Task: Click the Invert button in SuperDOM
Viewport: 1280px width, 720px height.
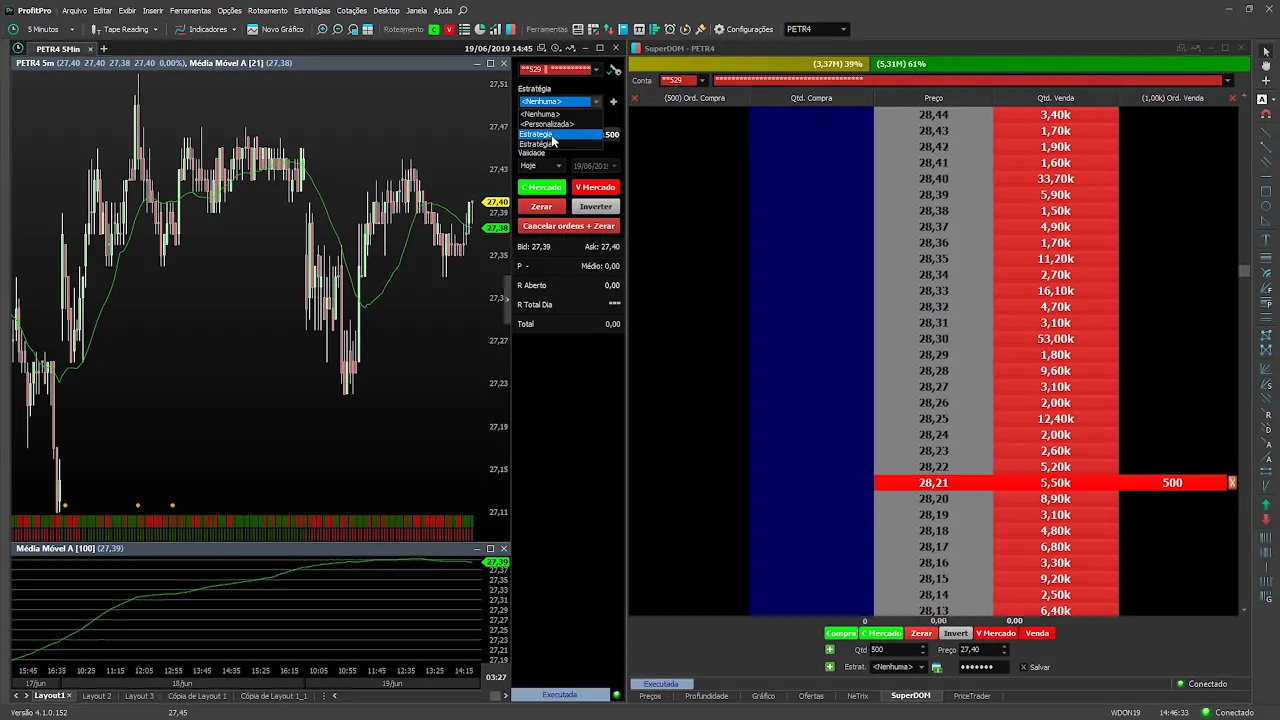Action: click(x=956, y=633)
